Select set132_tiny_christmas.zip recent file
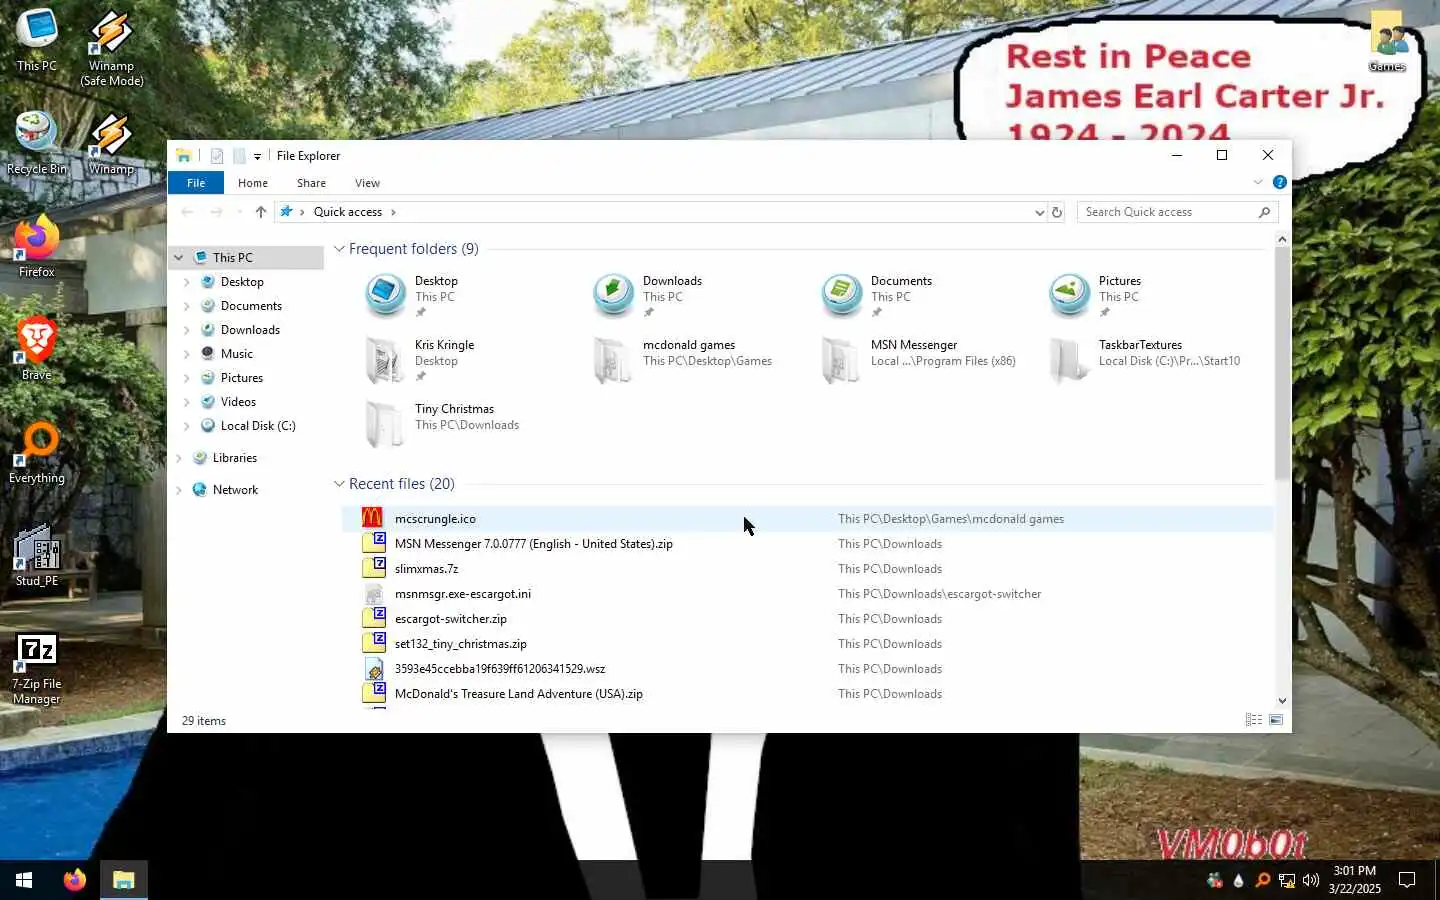The image size is (1440, 900). (x=807, y=644)
